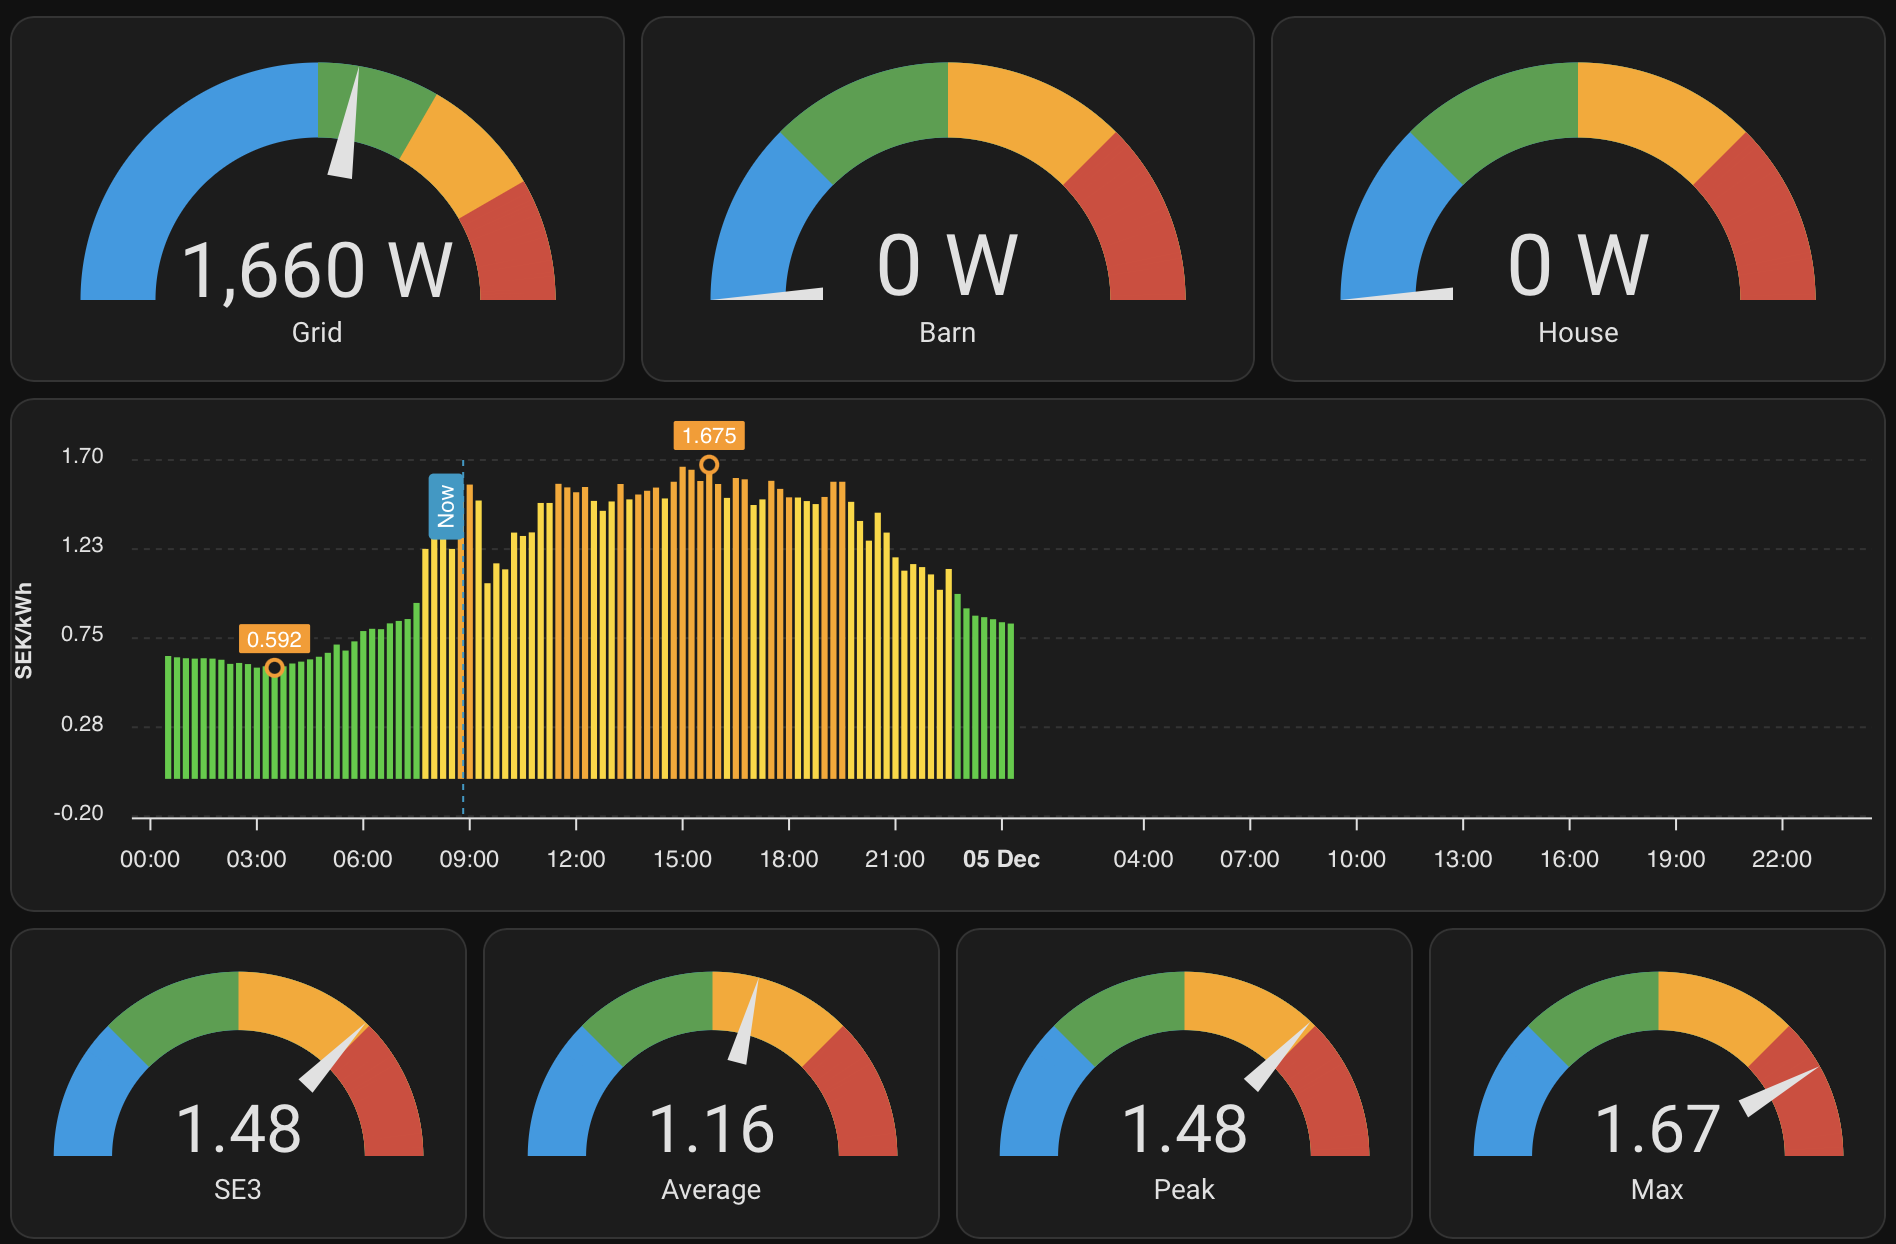Click the Peak price gauge
The width and height of the screenshot is (1896, 1244).
coord(1184,1083)
